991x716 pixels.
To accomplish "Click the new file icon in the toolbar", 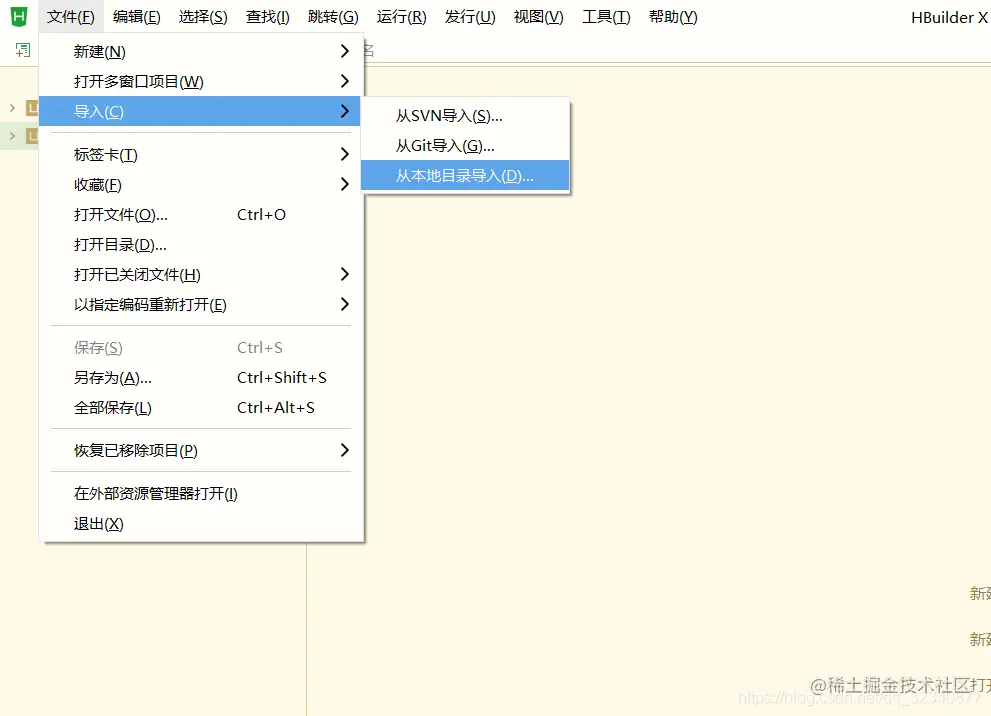I will click(22, 50).
